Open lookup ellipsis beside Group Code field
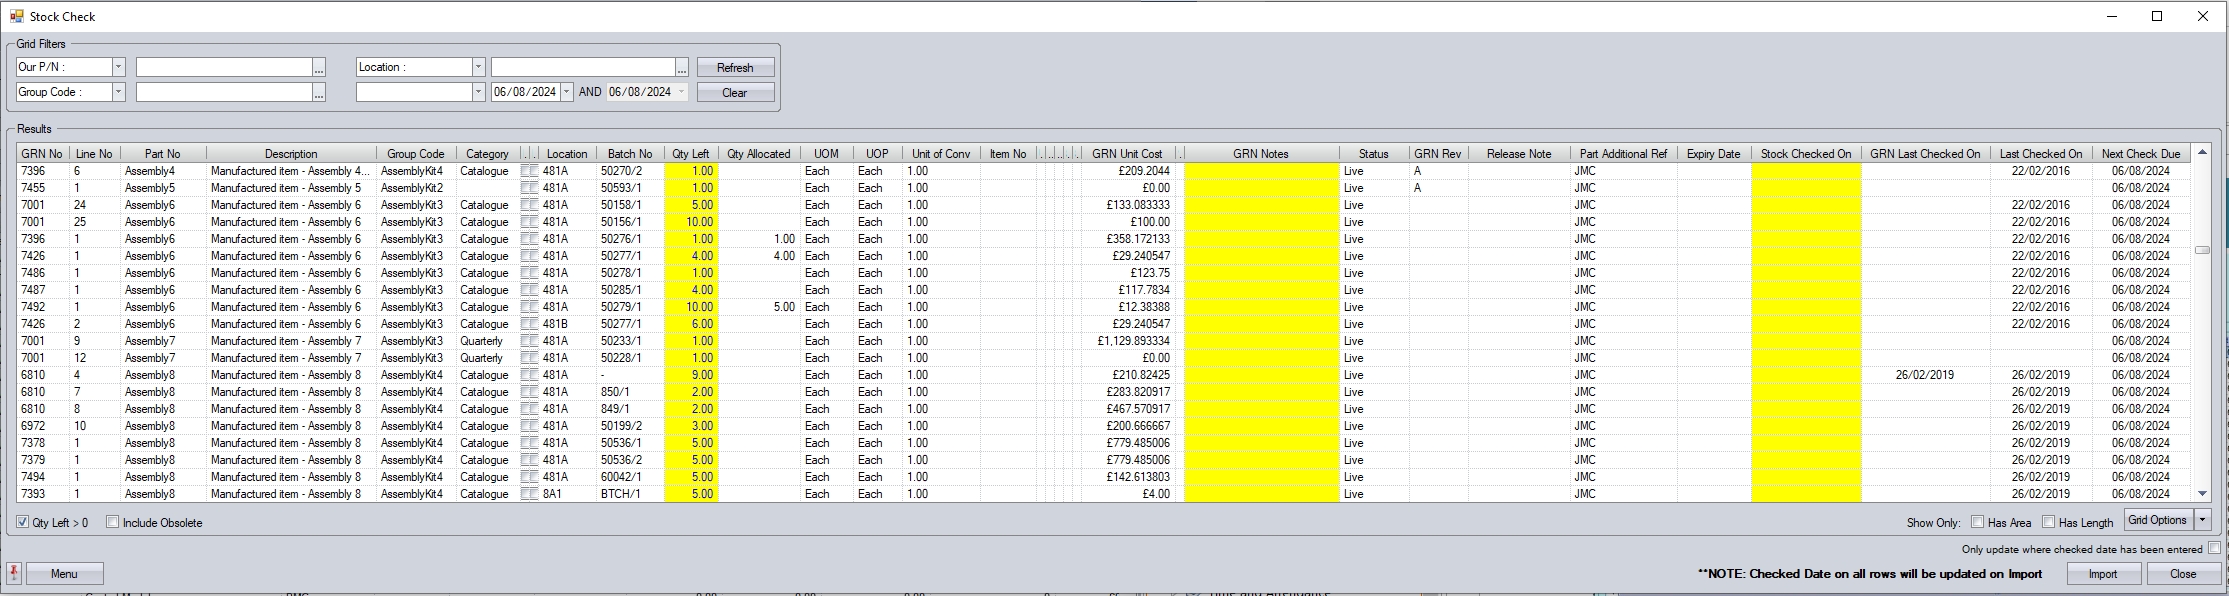The width and height of the screenshot is (2229, 596). point(319,92)
